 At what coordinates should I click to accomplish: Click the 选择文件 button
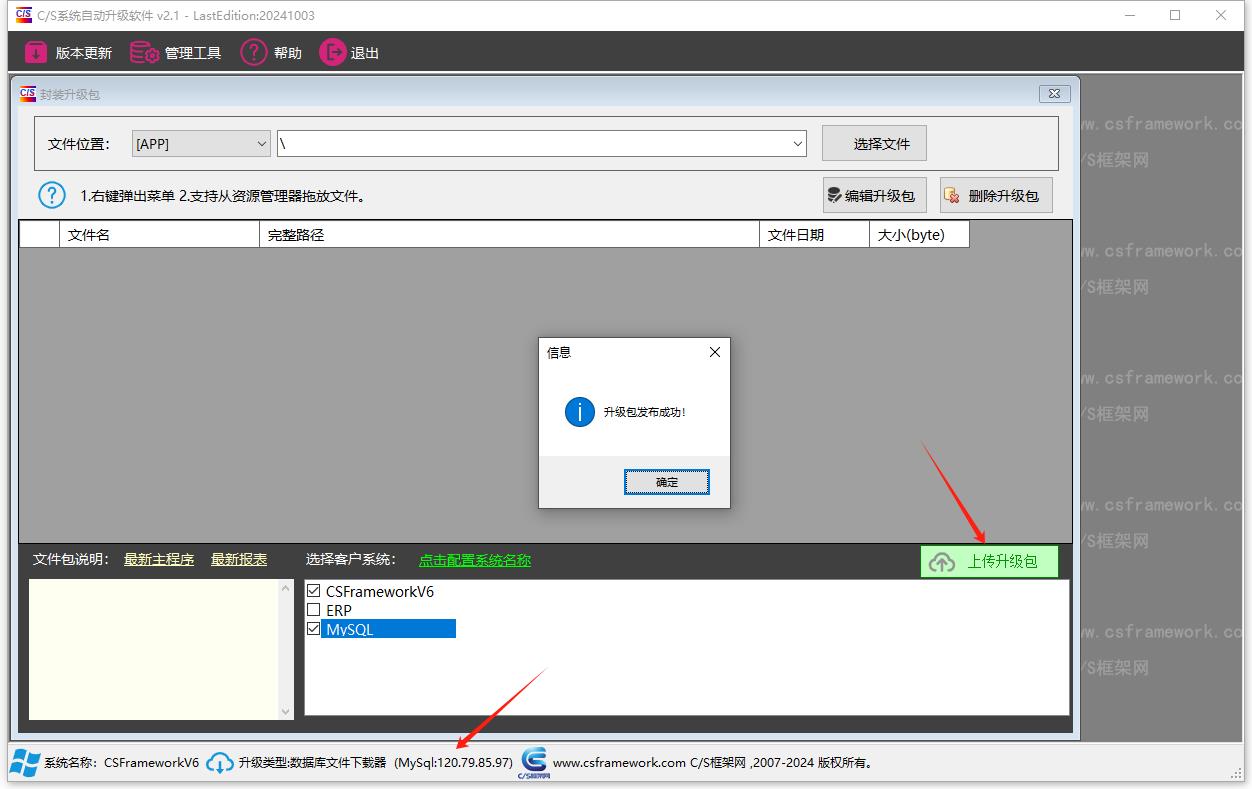click(x=874, y=144)
